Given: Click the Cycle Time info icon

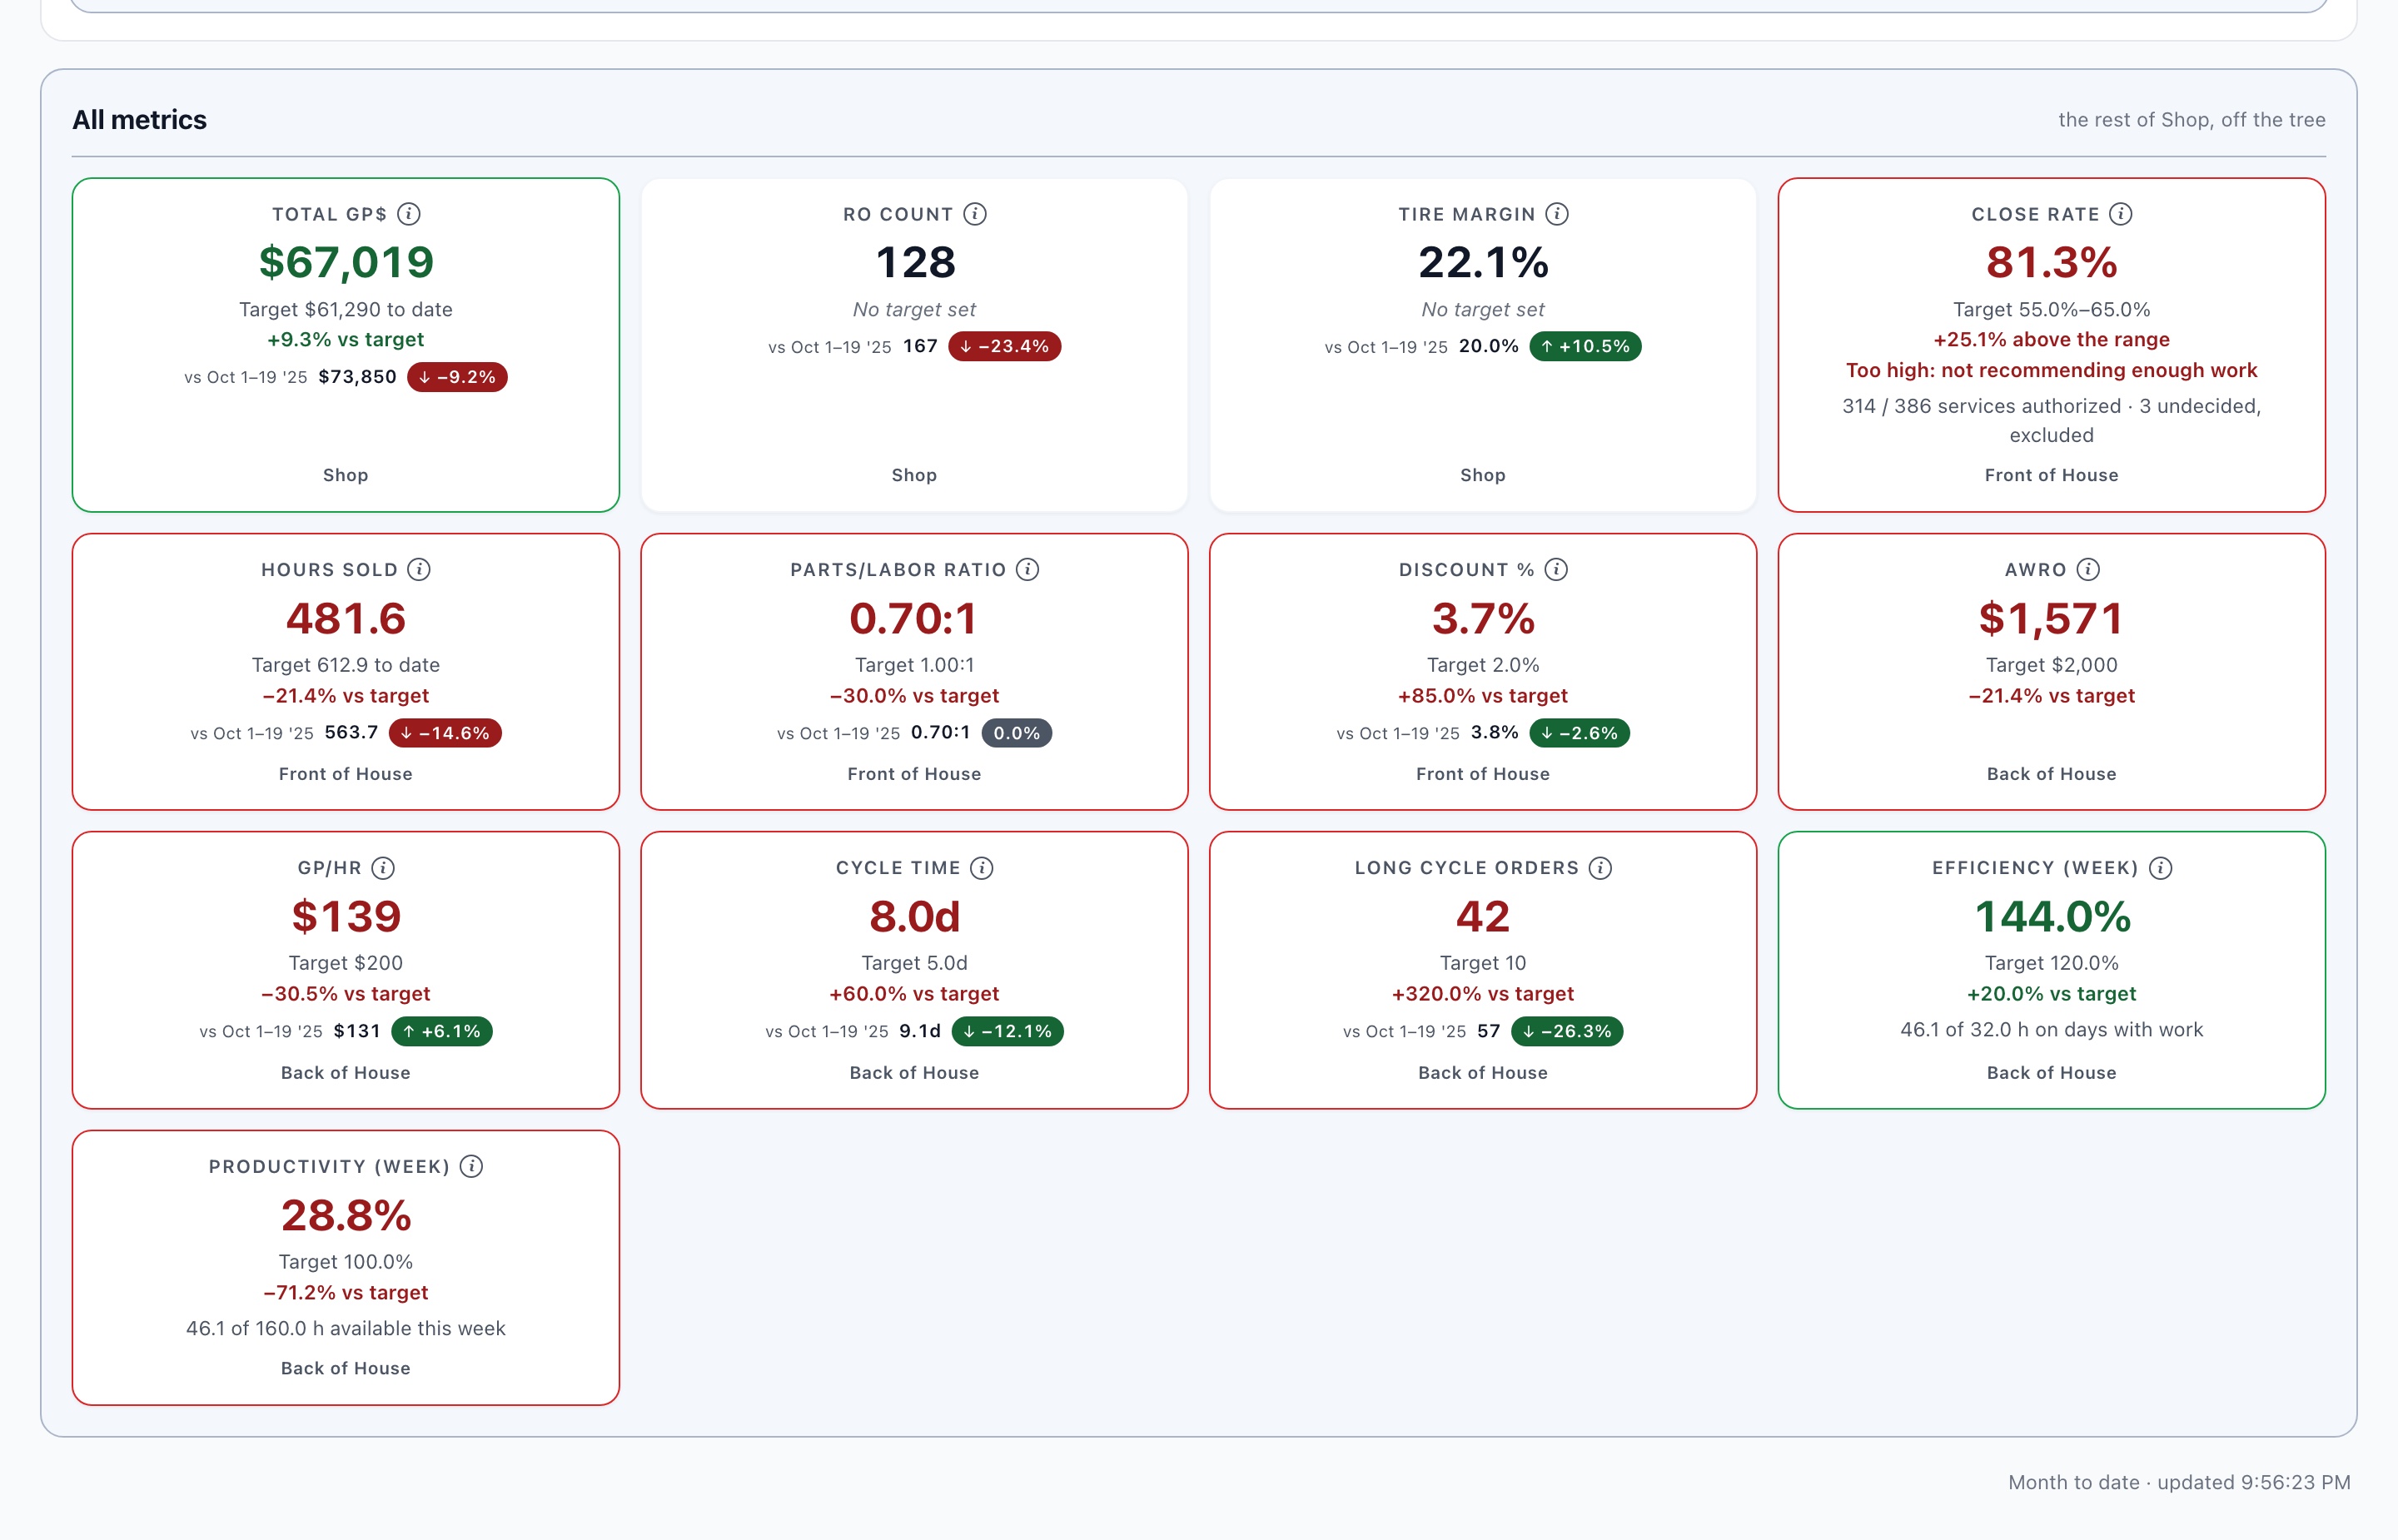Looking at the screenshot, I should coord(982,868).
